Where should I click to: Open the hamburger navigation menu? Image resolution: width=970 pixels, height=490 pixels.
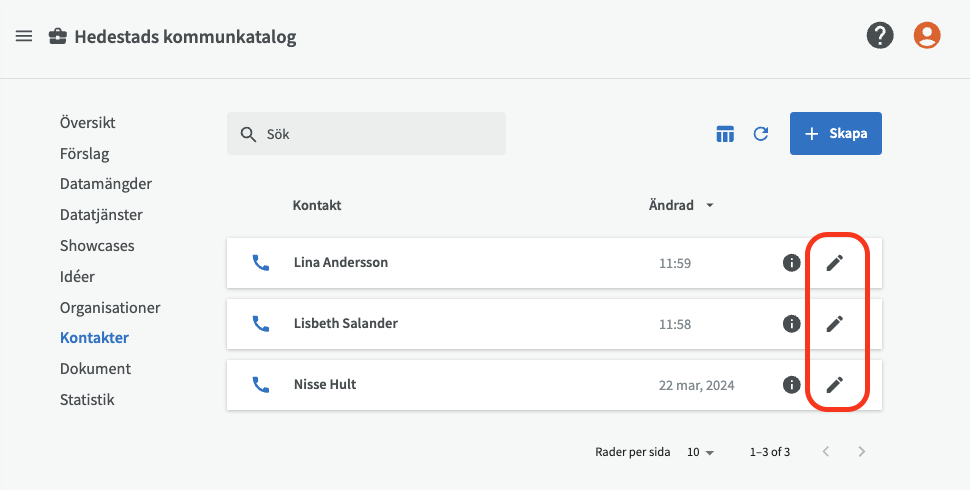[24, 37]
